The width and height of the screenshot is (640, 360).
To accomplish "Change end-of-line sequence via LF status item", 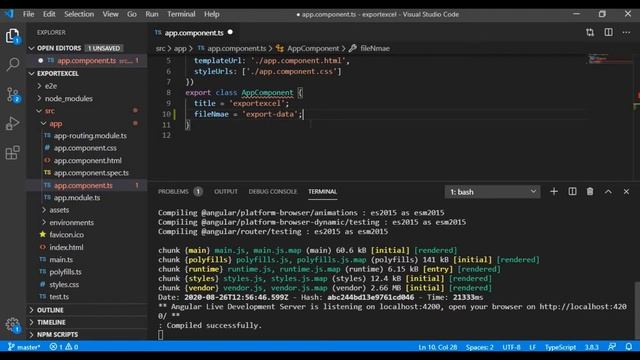I will tap(532, 347).
